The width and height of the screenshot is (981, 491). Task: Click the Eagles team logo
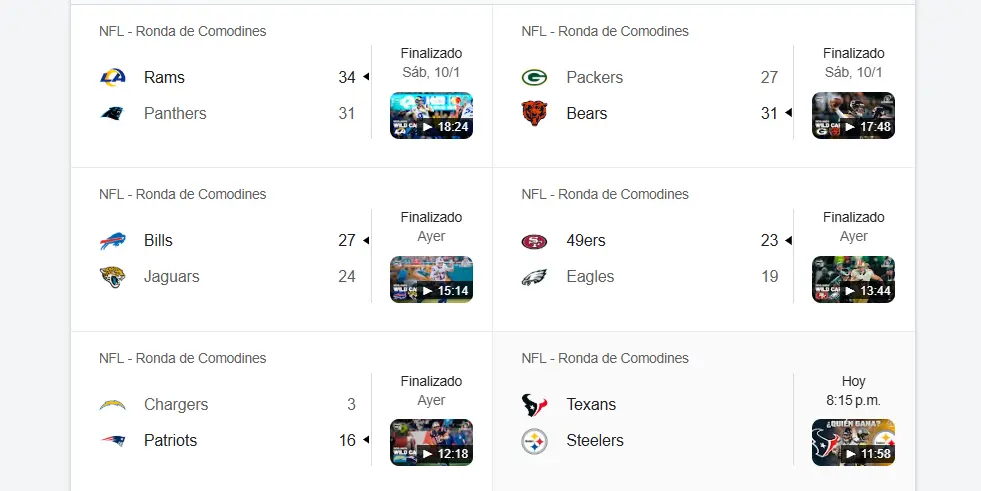pyautogui.click(x=535, y=276)
